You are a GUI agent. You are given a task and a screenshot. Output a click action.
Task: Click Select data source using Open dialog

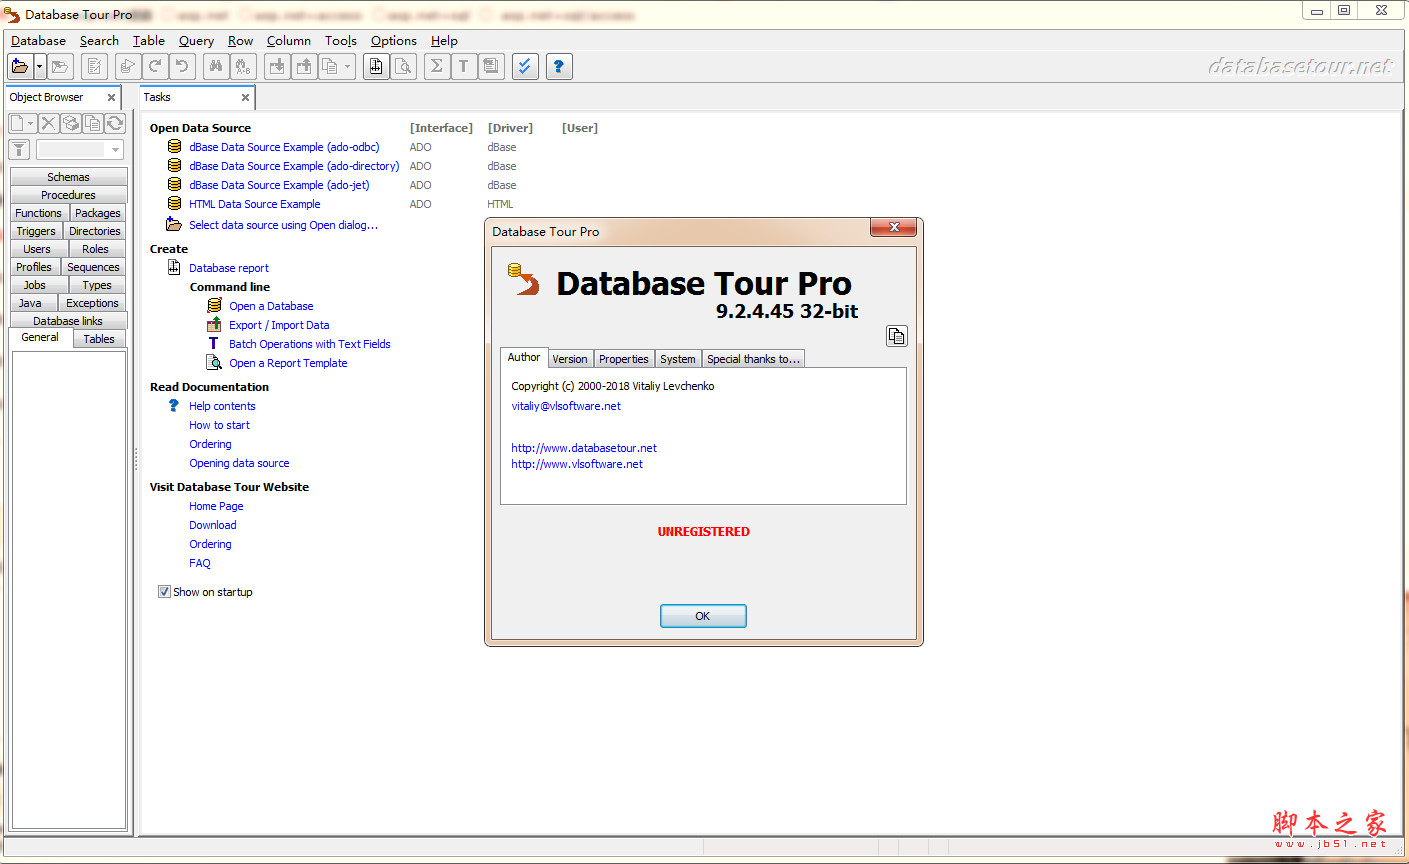click(x=283, y=225)
